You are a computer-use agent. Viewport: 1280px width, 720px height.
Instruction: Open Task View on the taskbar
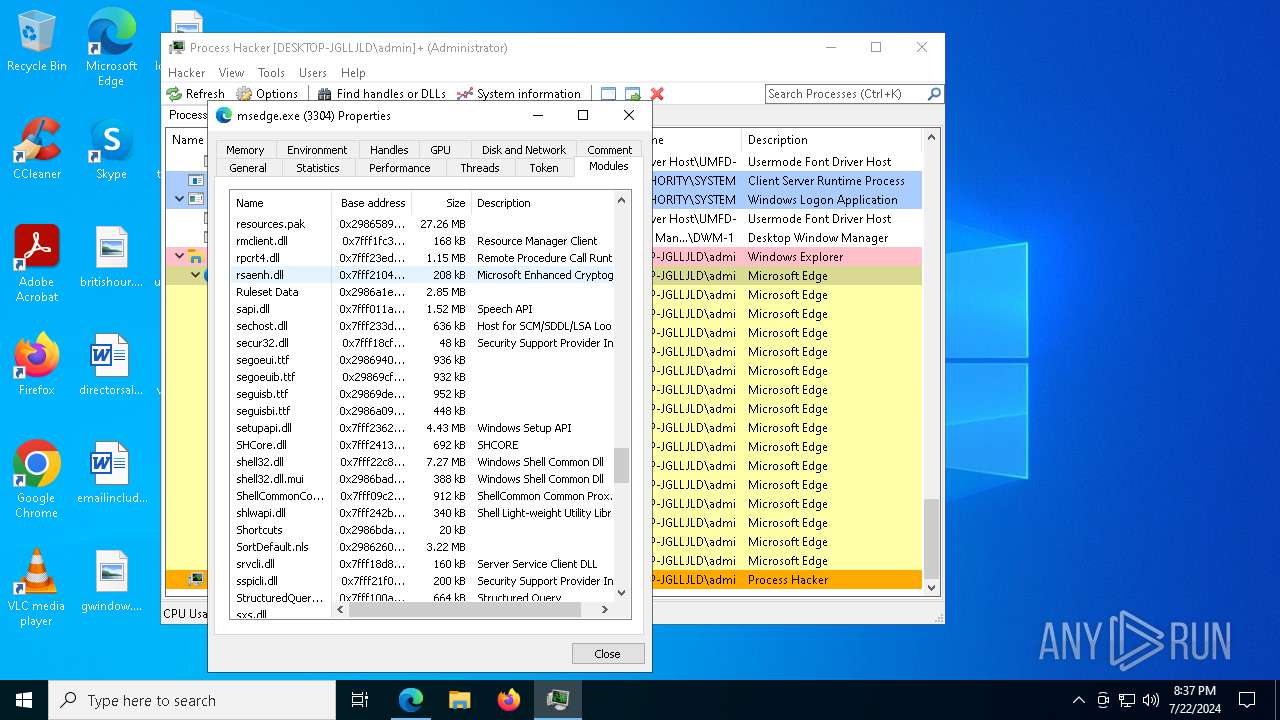click(x=361, y=700)
